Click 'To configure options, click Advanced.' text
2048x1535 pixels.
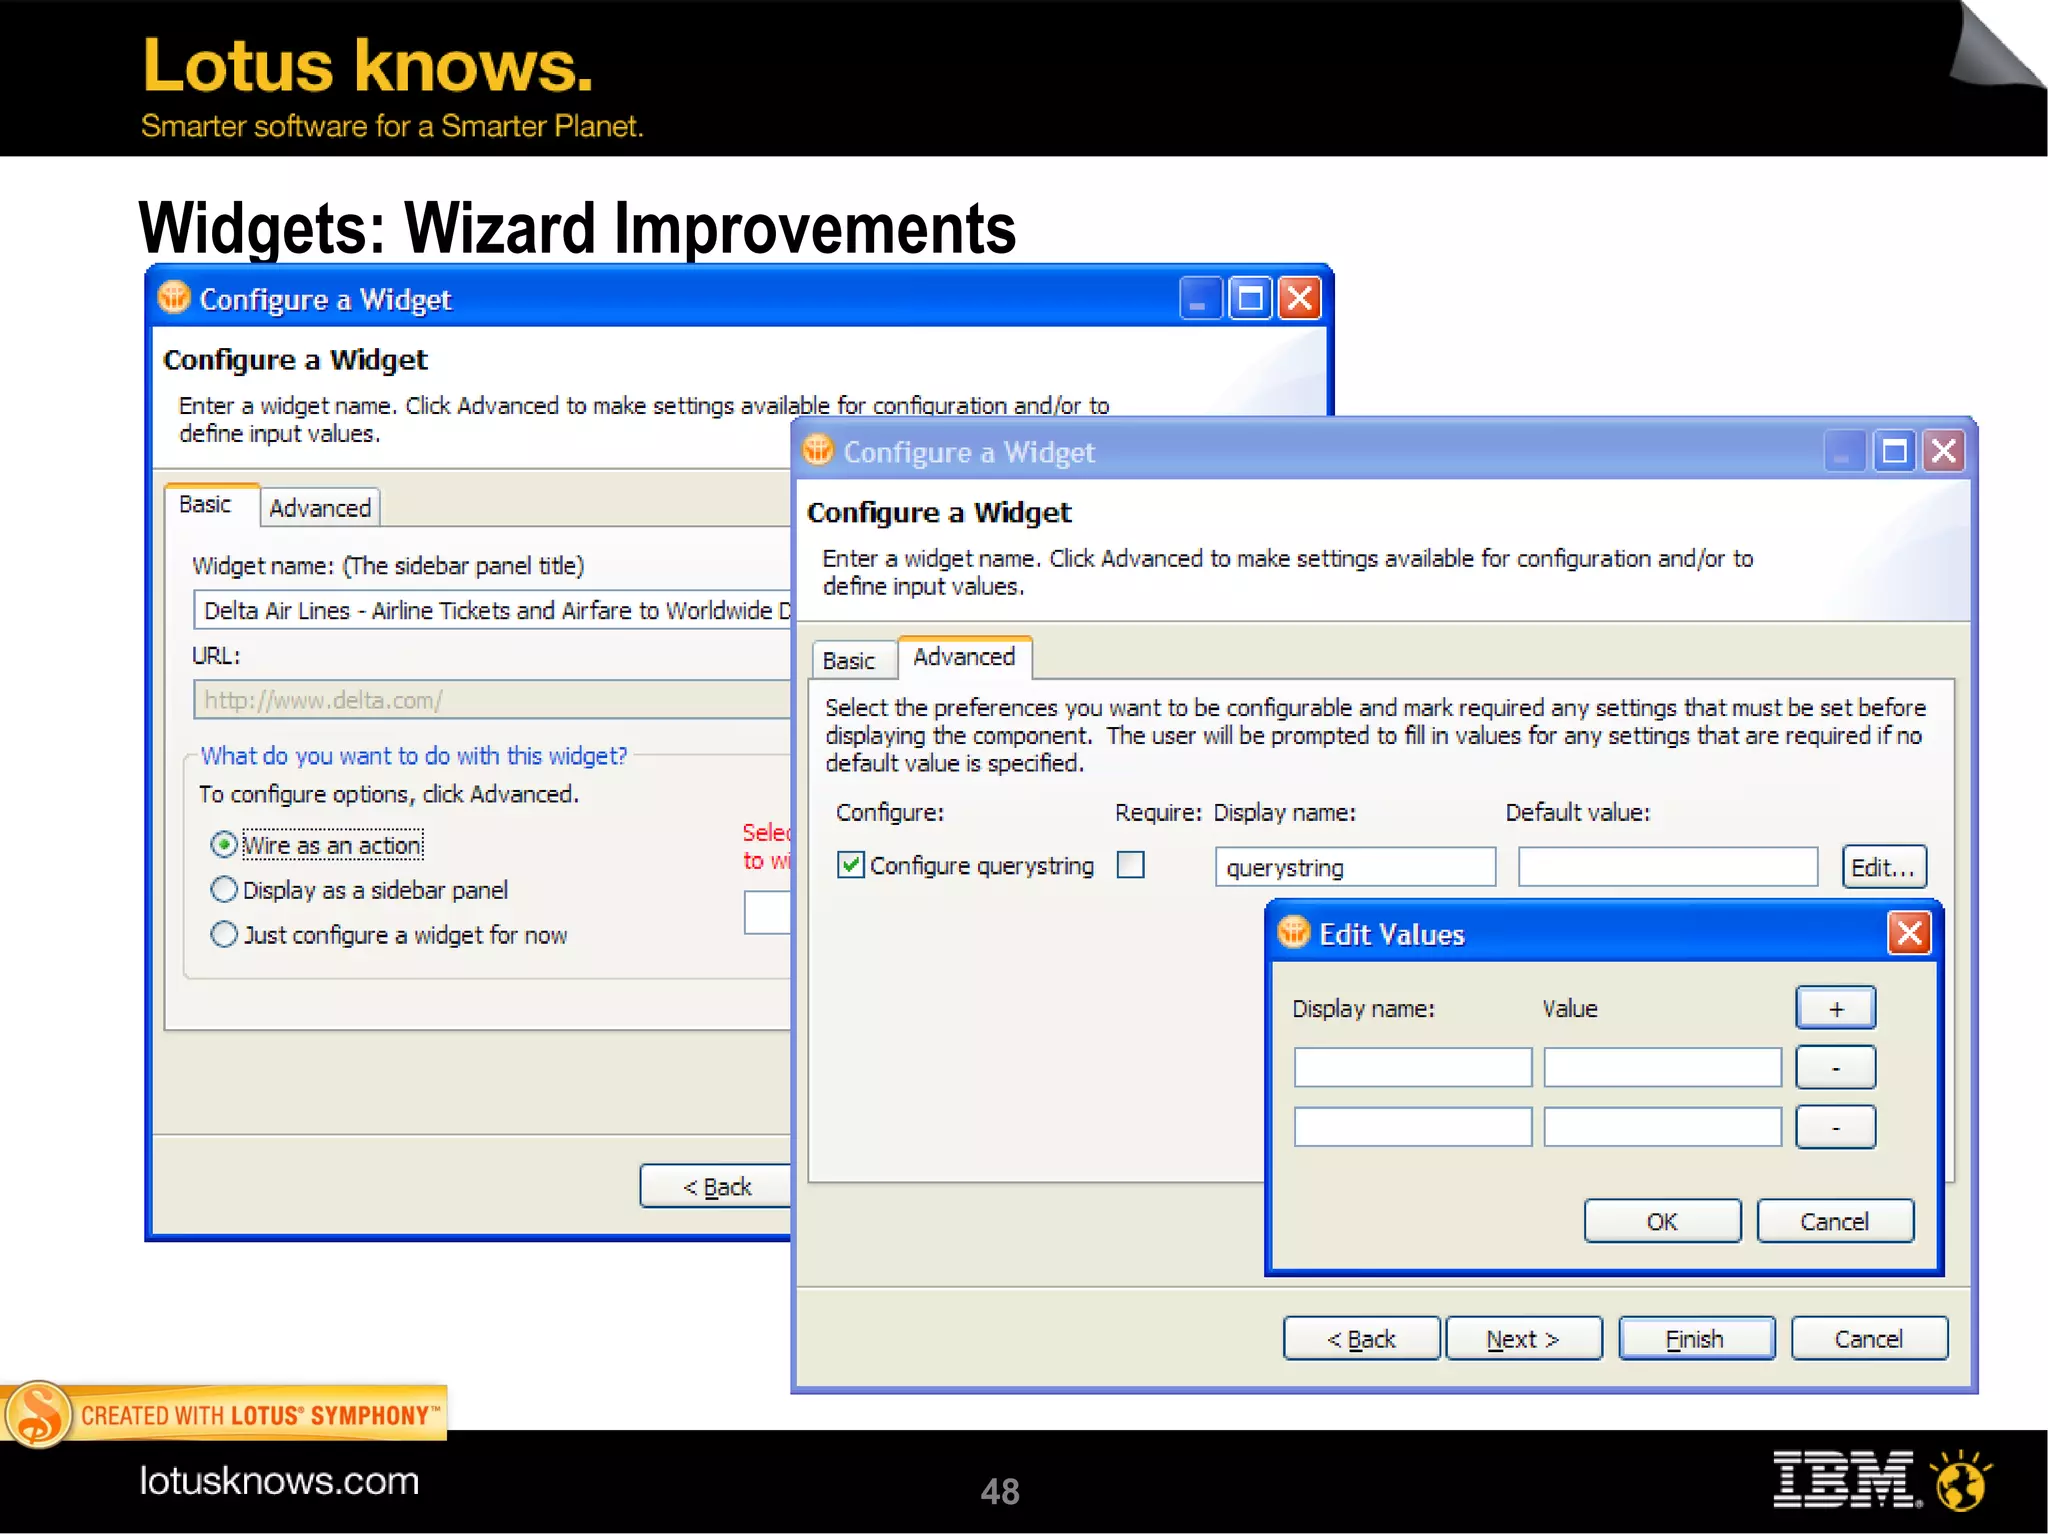389,794
